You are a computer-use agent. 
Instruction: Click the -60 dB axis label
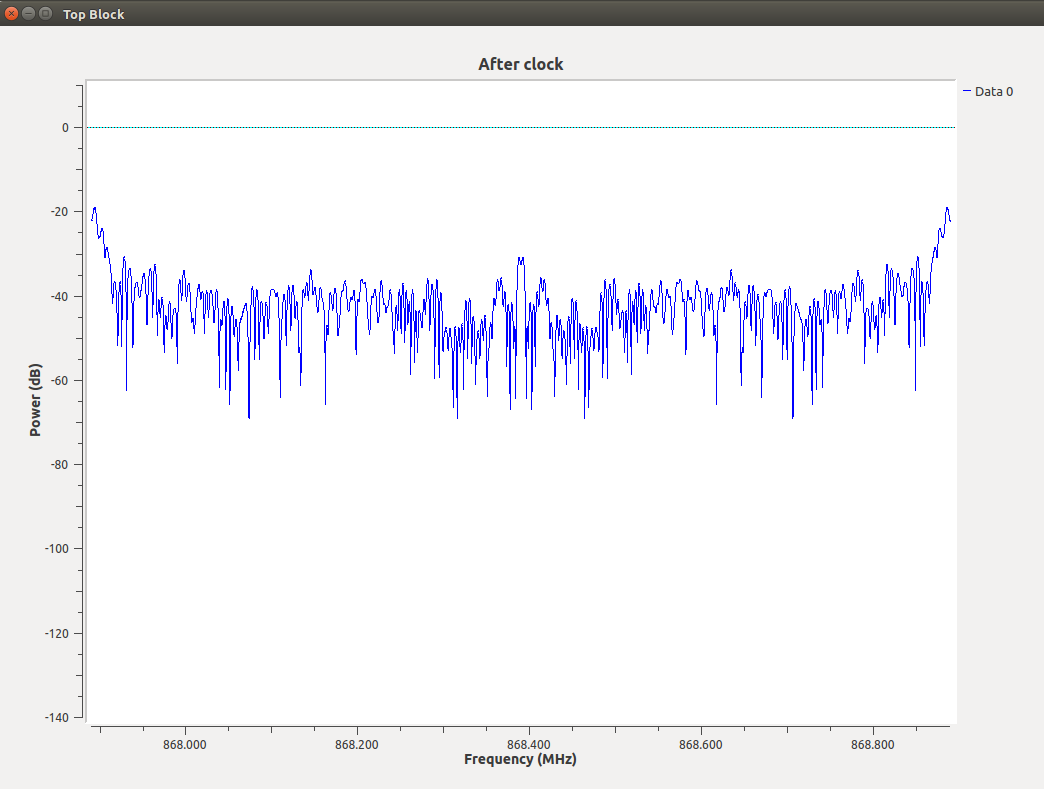coord(59,381)
